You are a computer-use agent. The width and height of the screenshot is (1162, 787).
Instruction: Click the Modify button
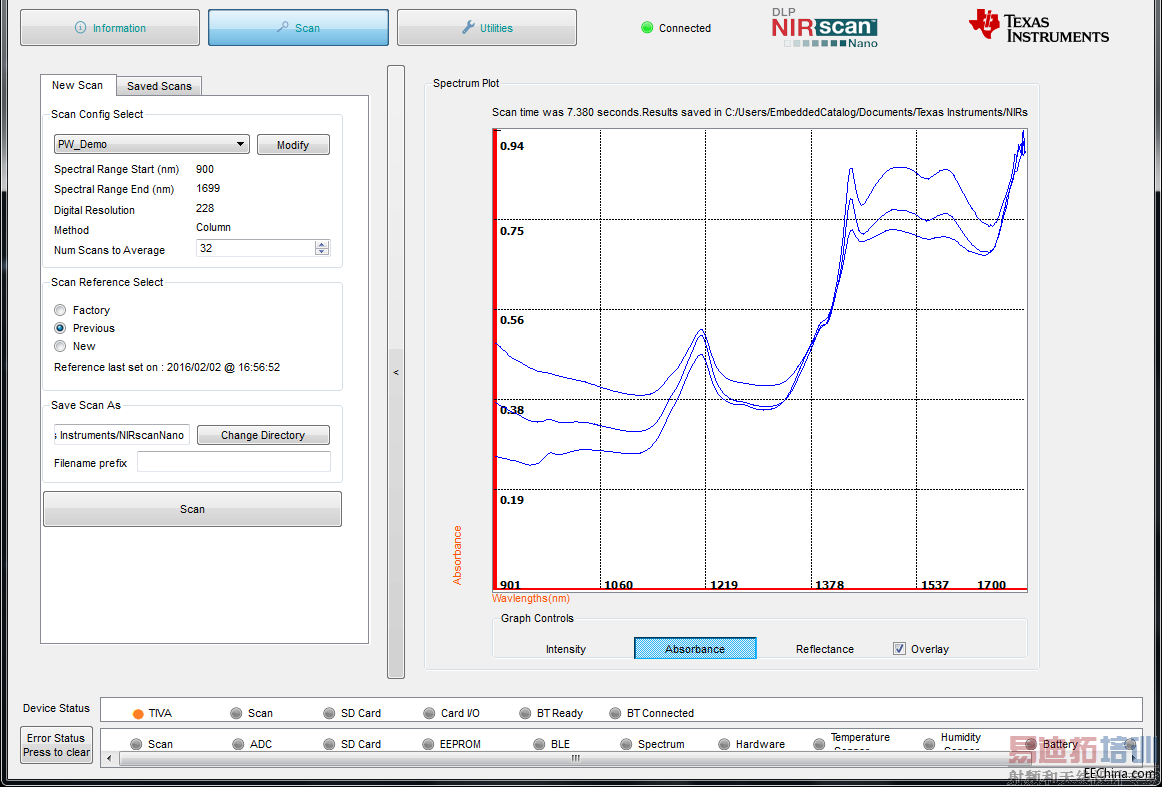point(293,145)
